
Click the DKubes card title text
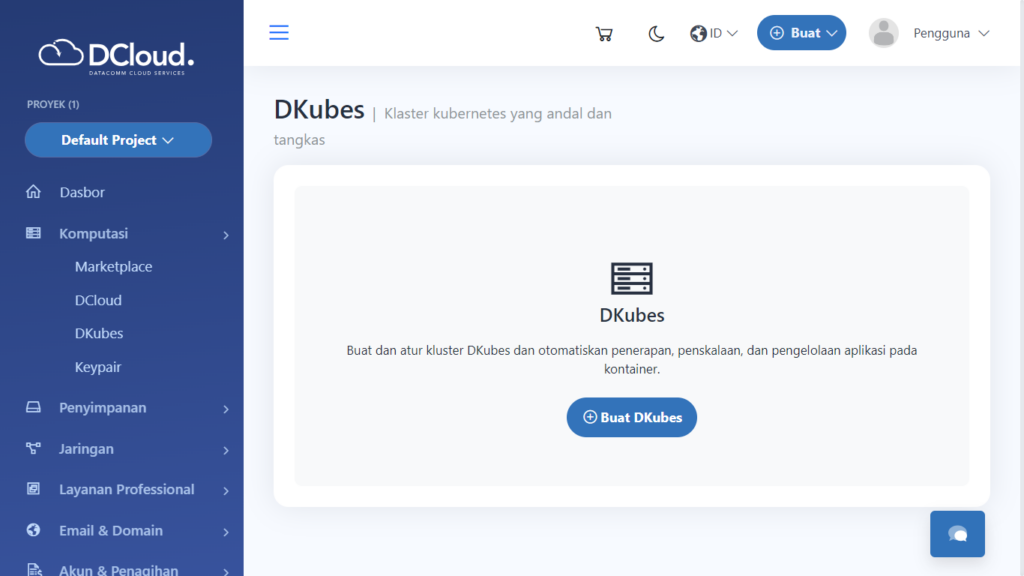(x=632, y=315)
